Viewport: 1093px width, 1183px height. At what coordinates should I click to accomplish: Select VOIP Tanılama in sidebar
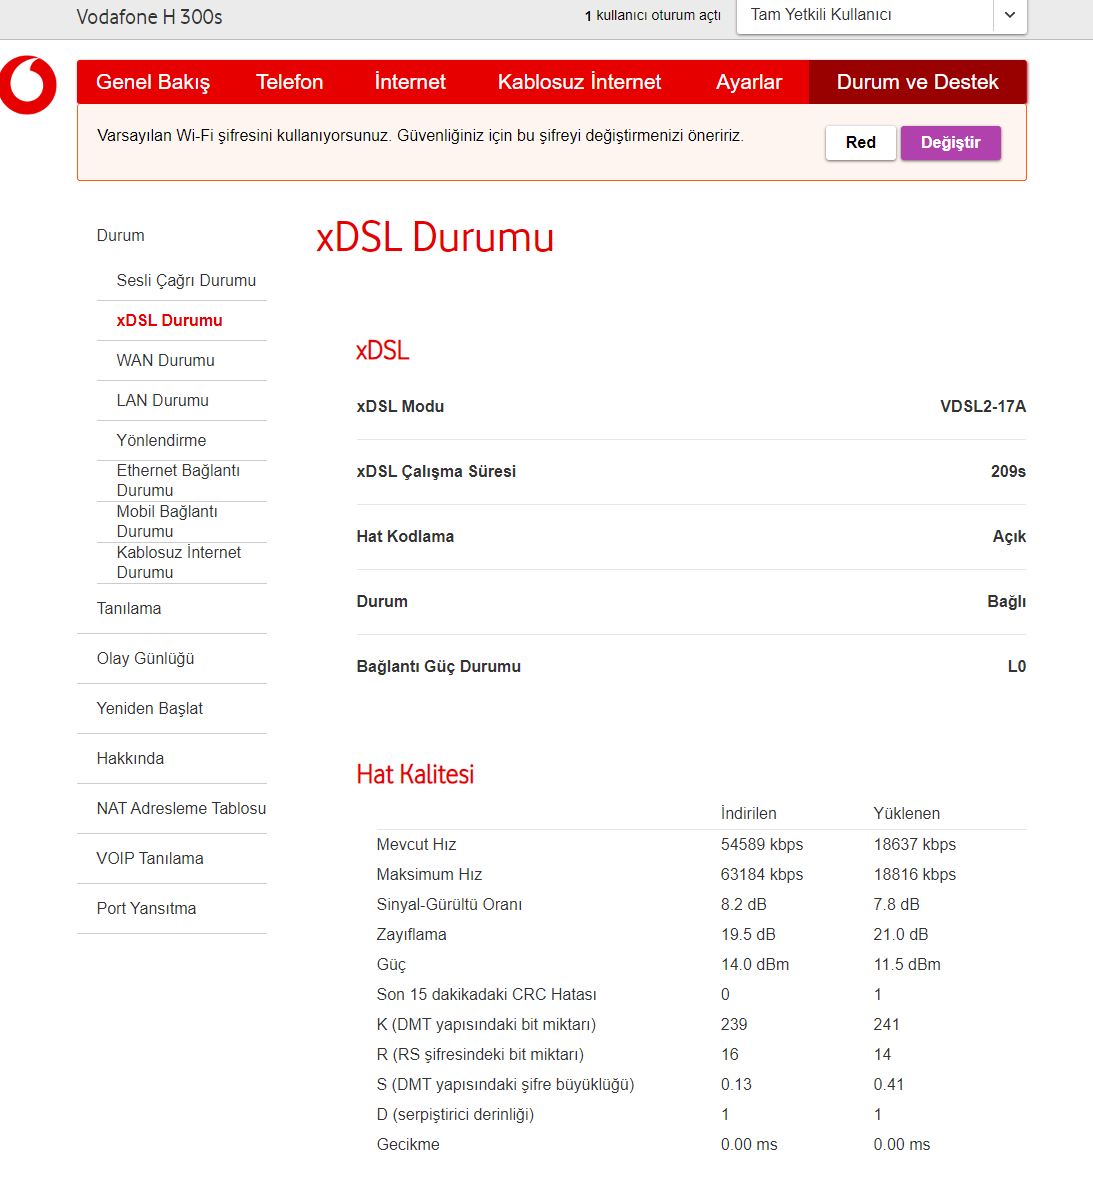click(150, 859)
